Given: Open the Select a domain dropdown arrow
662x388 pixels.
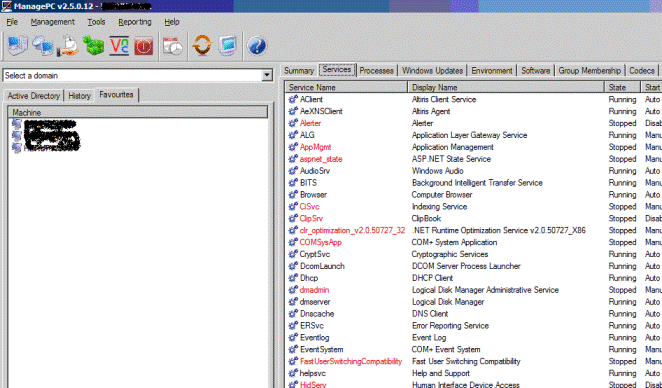Looking at the screenshot, I should tap(267, 76).
